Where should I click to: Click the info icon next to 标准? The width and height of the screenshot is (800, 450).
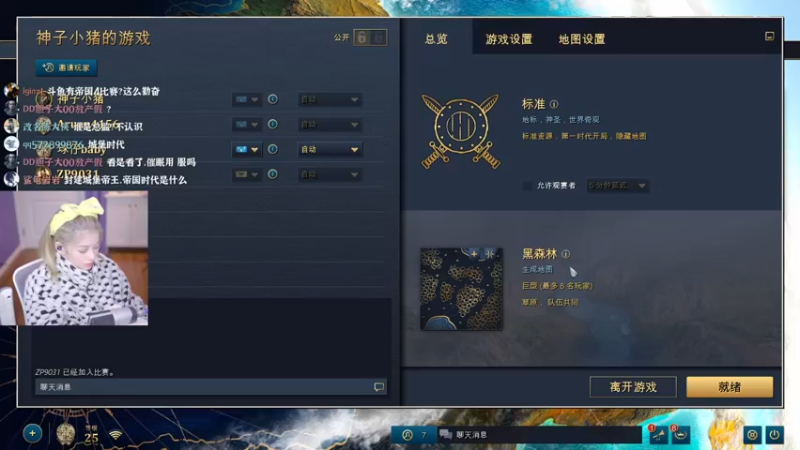tap(554, 104)
